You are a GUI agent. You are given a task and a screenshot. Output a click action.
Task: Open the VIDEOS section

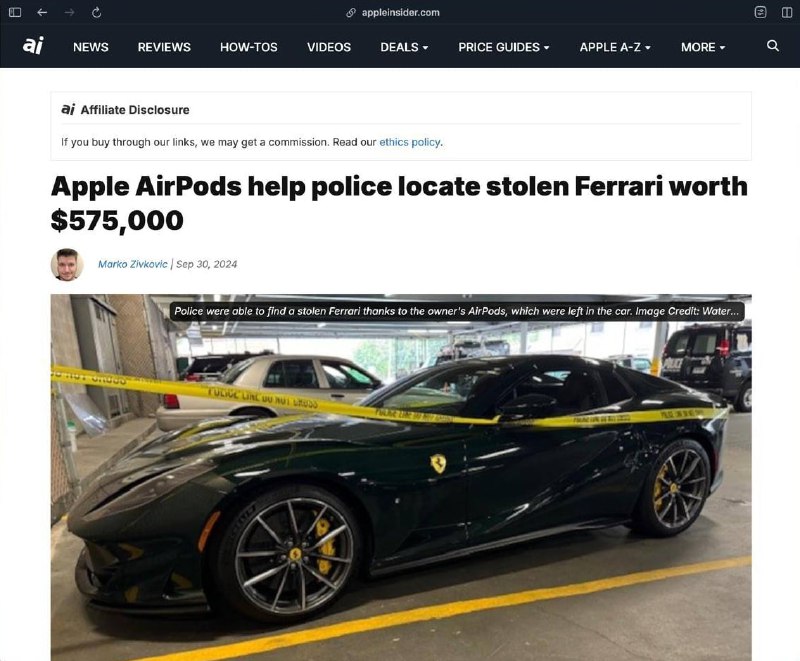point(329,47)
